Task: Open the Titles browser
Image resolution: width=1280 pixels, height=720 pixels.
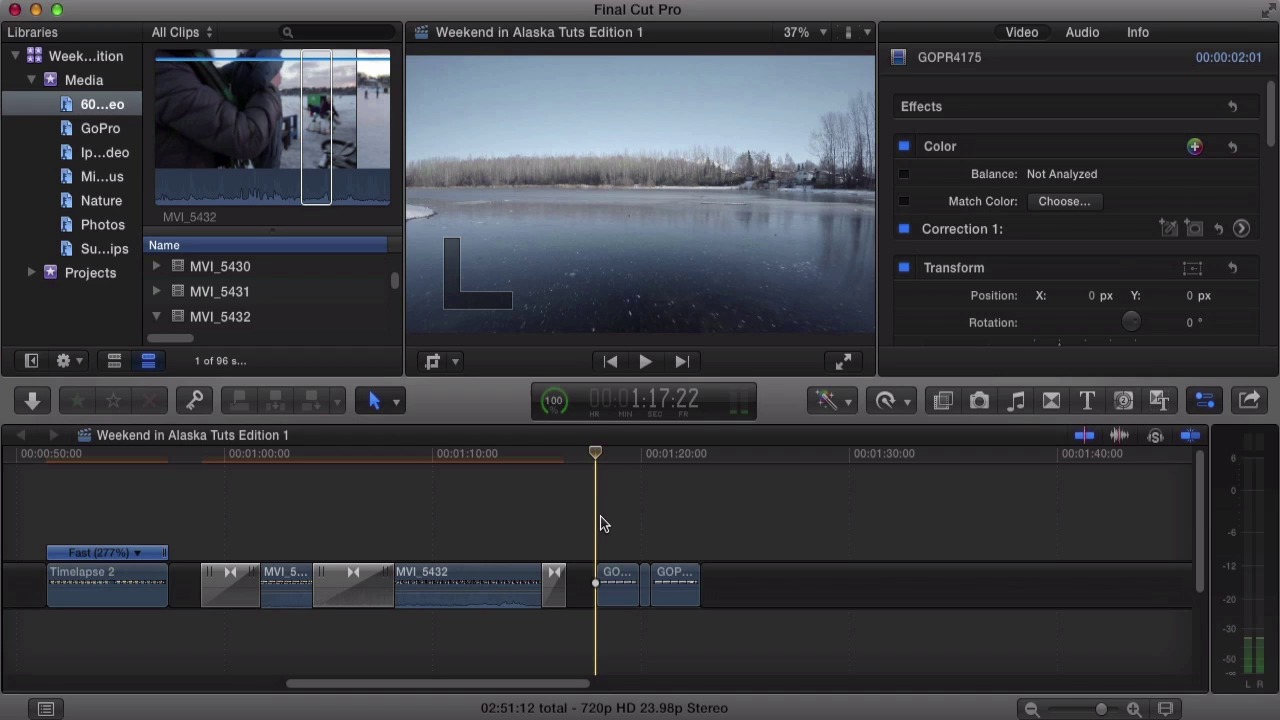Action: [1087, 401]
